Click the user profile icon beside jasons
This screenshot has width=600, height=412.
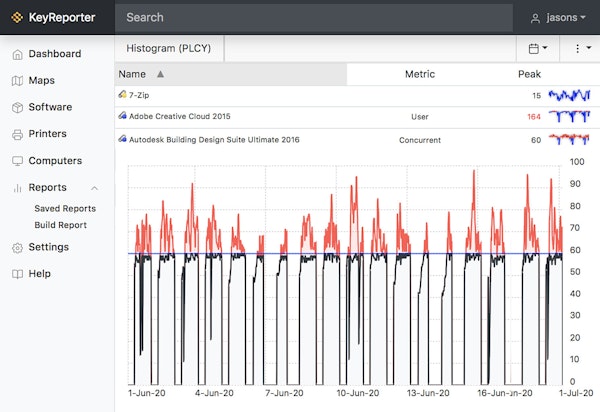(x=535, y=18)
